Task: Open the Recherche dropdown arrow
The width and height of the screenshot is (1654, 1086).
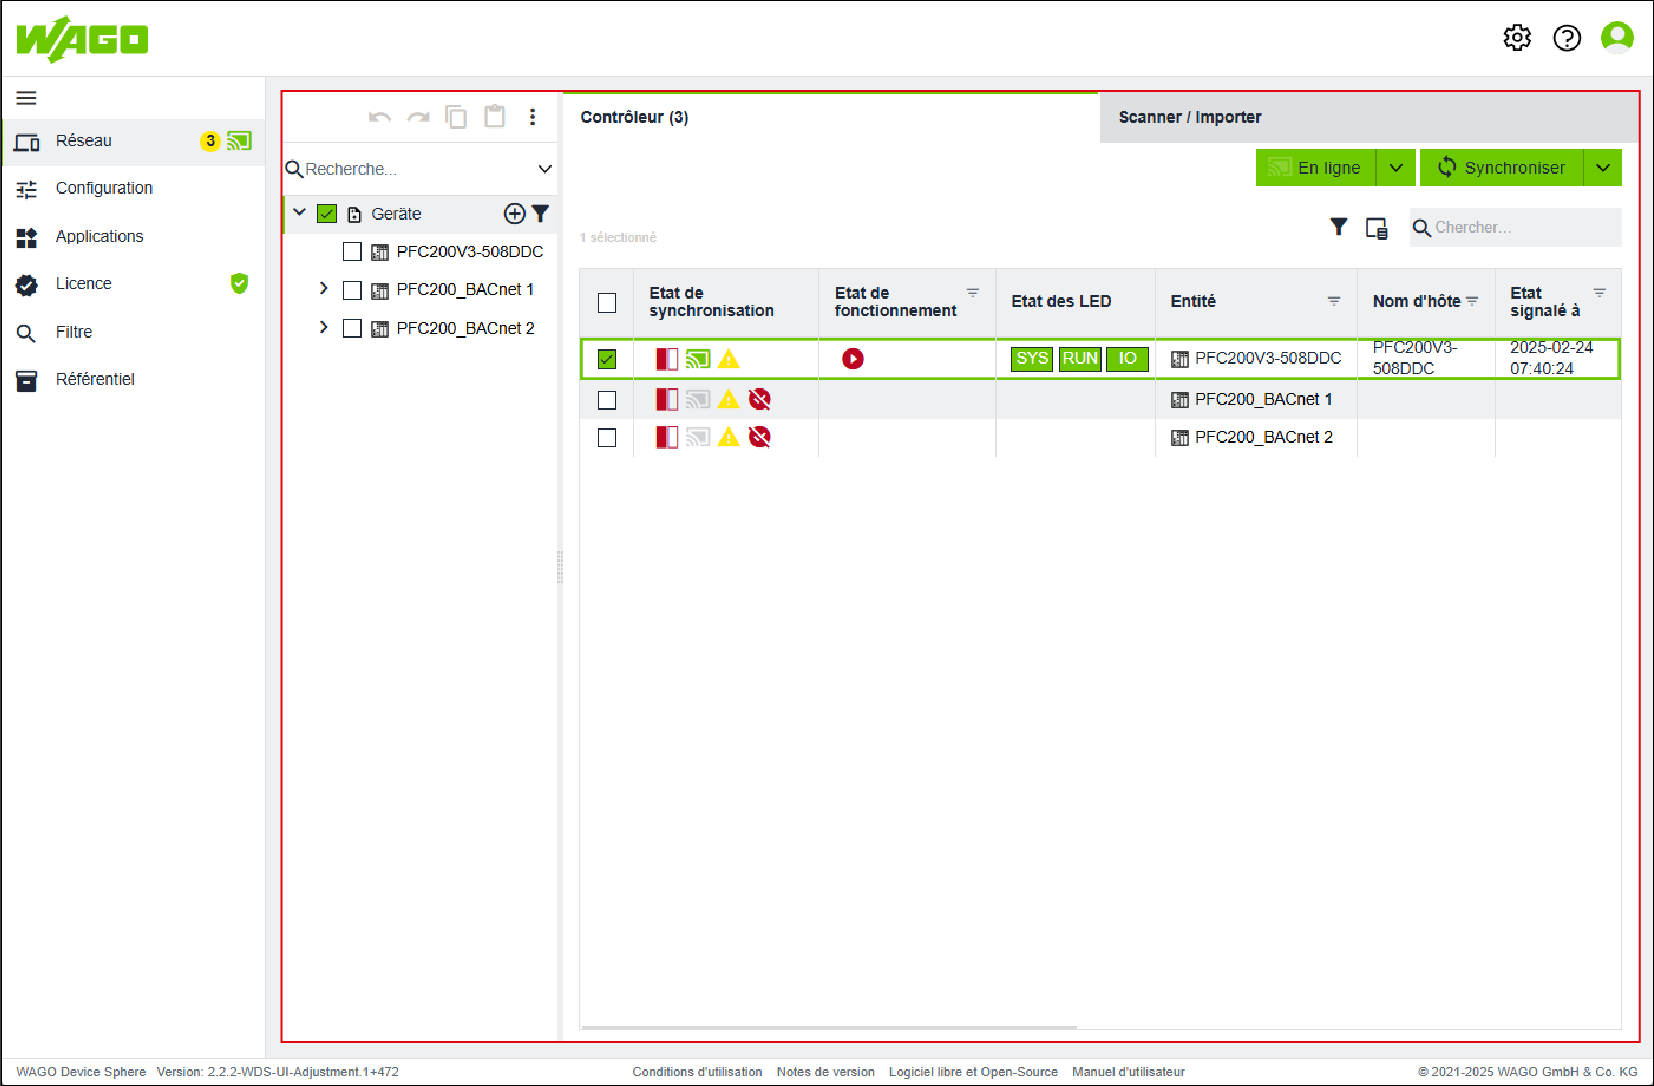Action: pyautogui.click(x=545, y=169)
